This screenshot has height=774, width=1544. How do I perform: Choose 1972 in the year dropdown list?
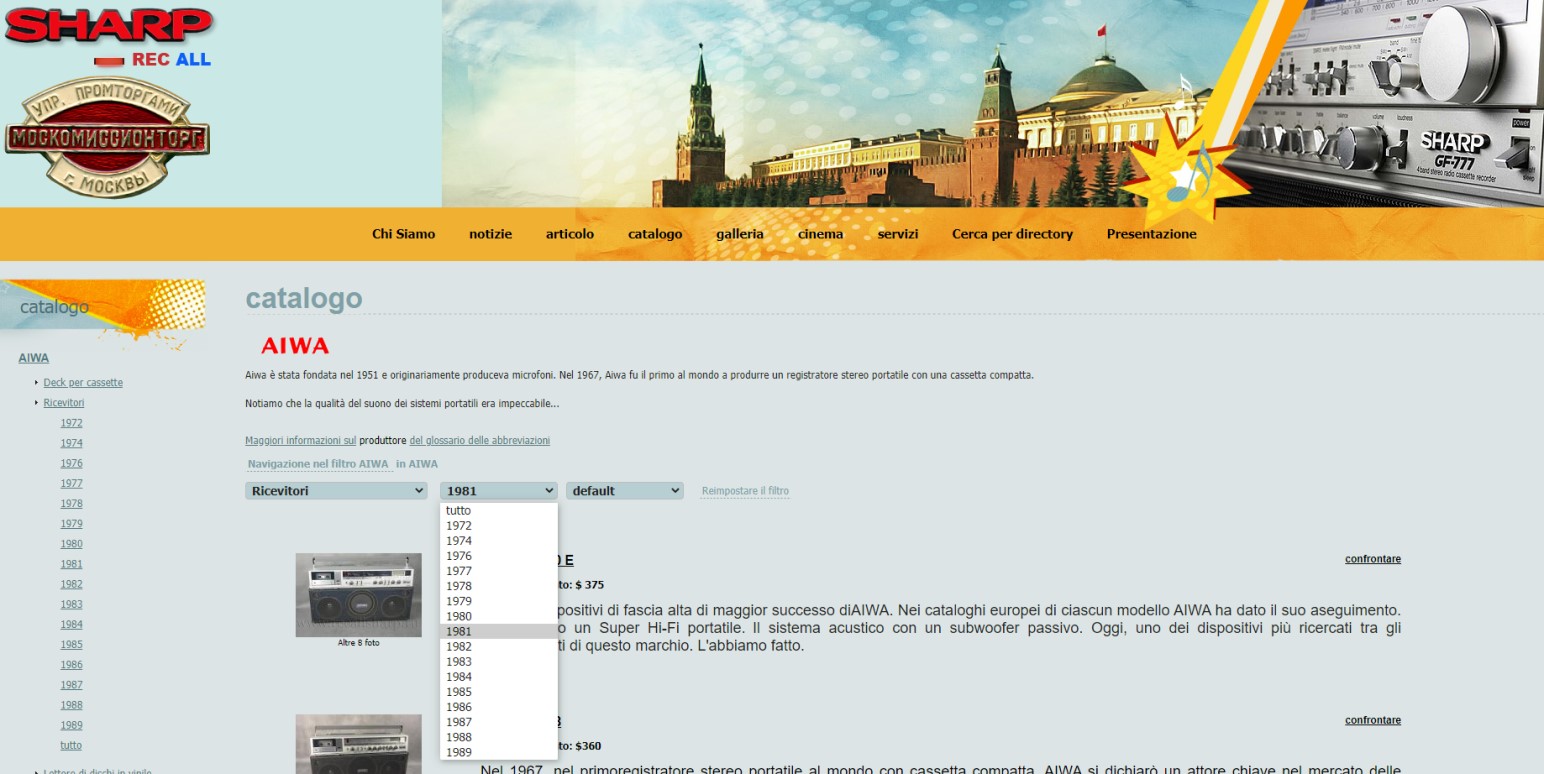pos(499,526)
